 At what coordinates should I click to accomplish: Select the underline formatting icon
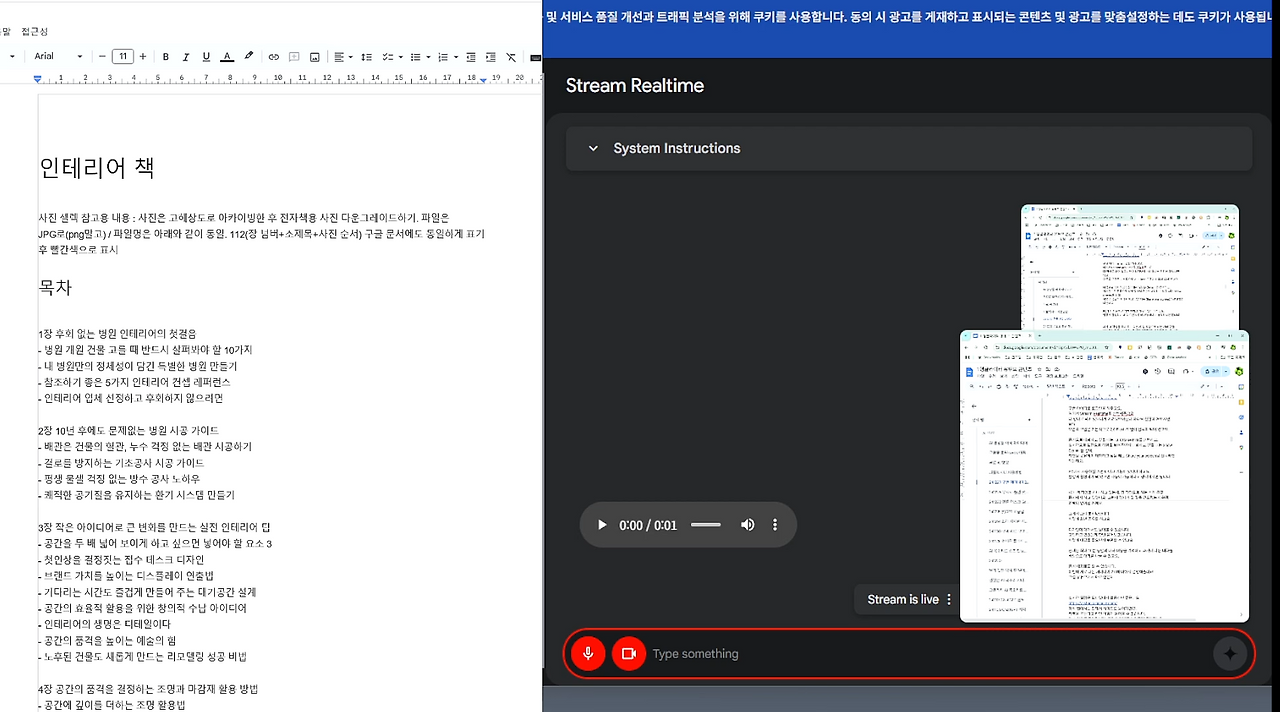[206, 57]
